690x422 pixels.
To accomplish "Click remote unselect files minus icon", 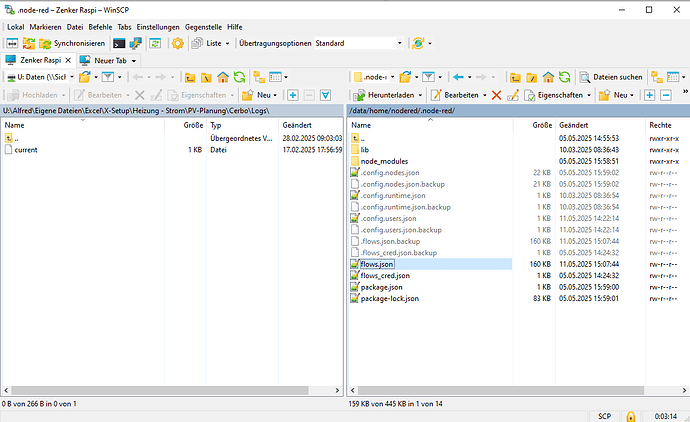I will (x=666, y=95).
